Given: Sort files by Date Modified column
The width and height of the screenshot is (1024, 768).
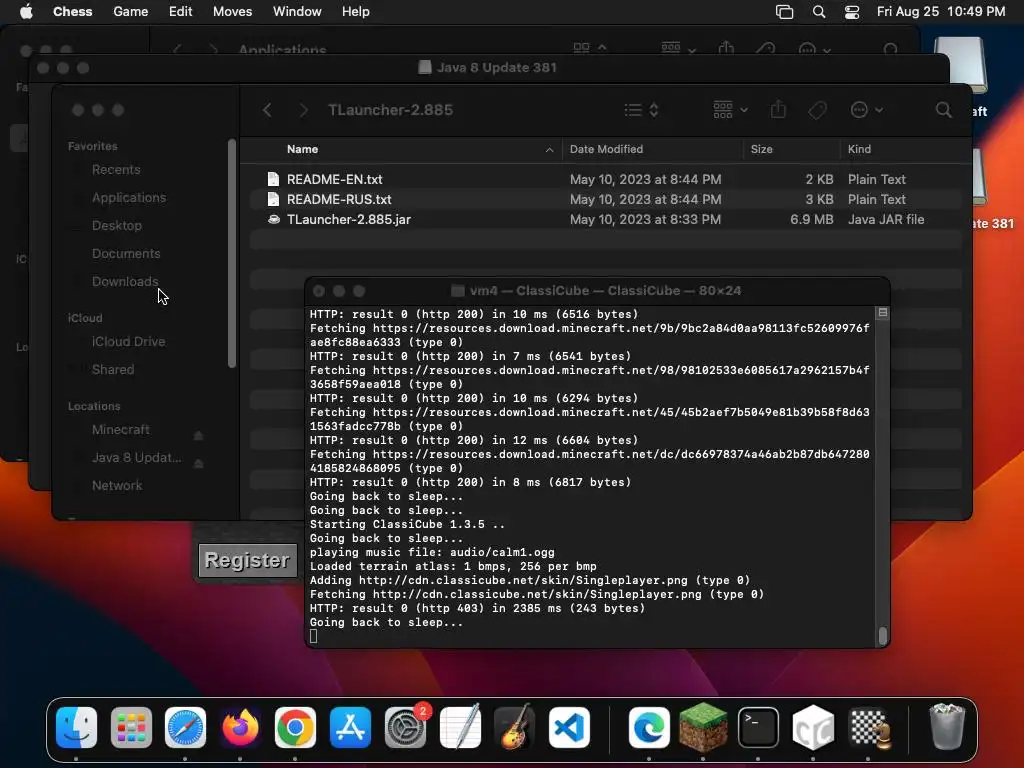Looking at the screenshot, I should point(652,150).
